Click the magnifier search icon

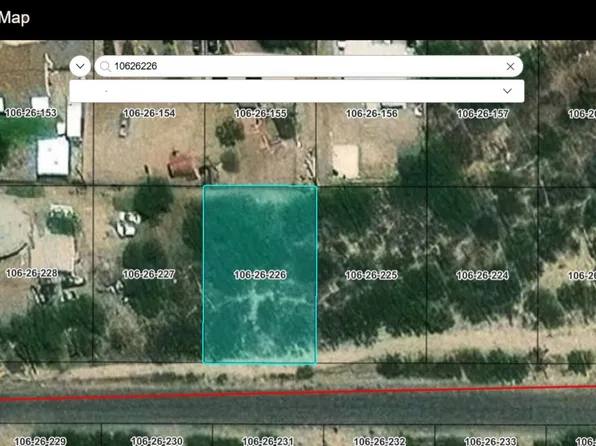point(105,67)
